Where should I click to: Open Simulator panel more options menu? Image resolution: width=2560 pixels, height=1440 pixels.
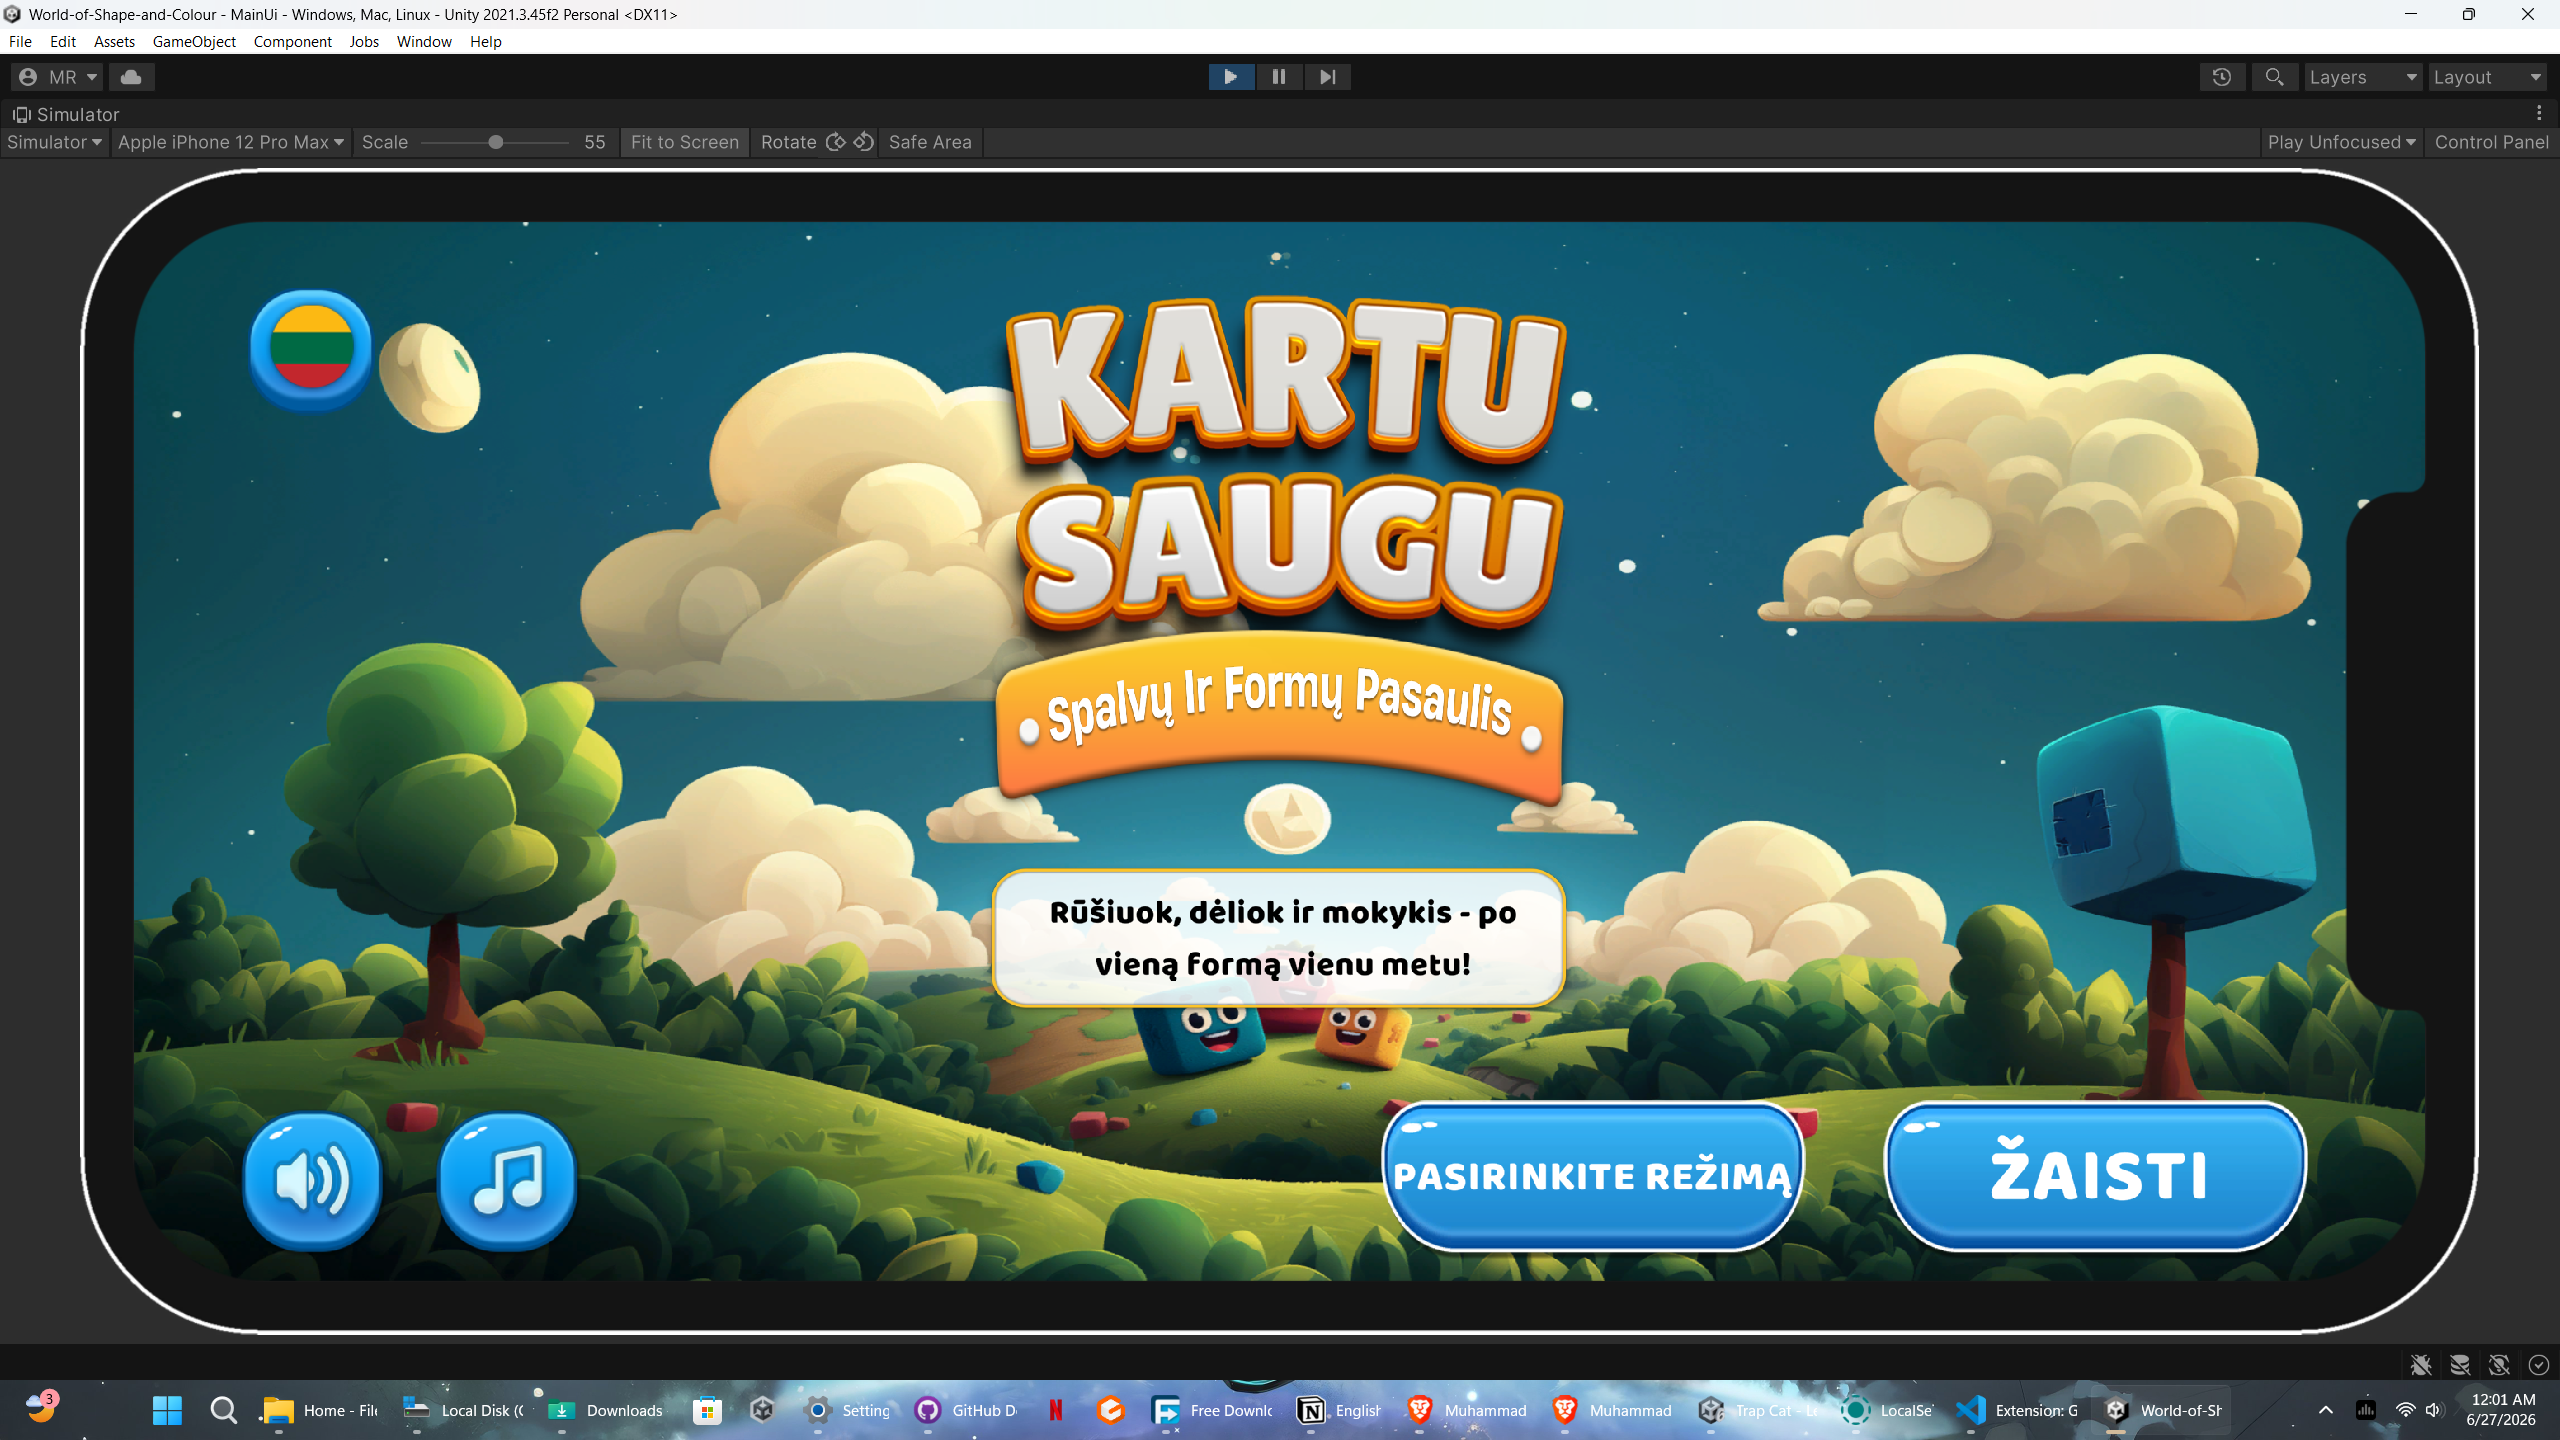click(x=2539, y=113)
